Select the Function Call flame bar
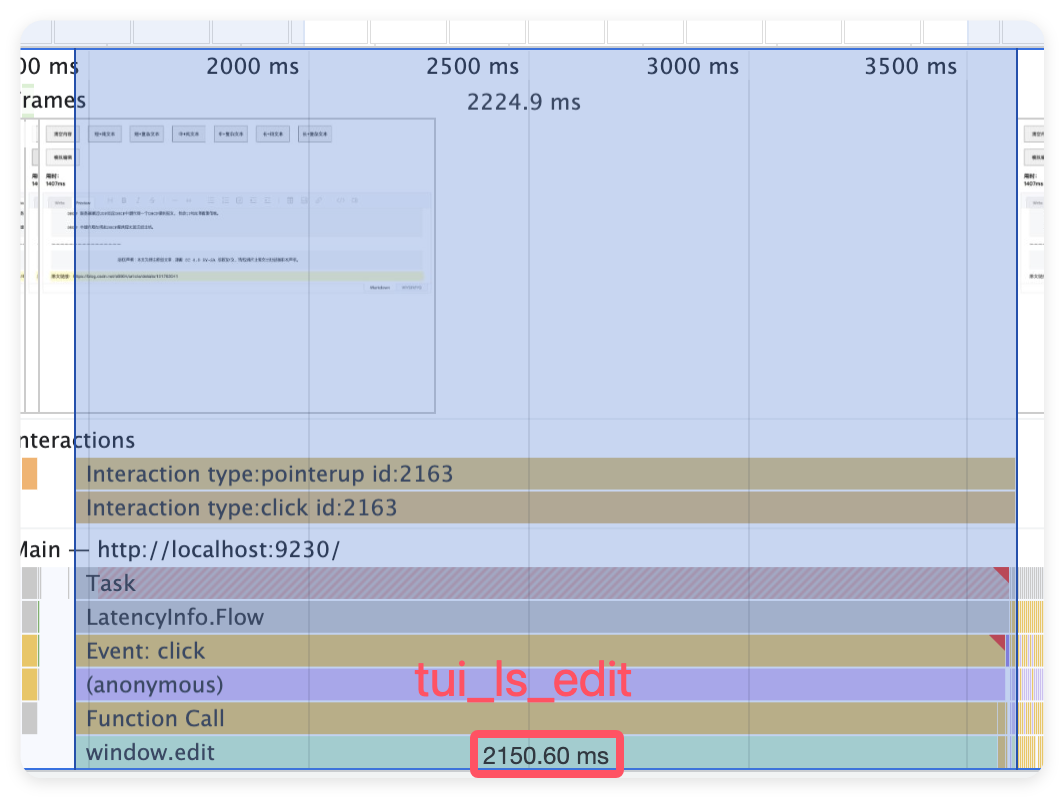Screen dimensions: 1064x798 537,719
